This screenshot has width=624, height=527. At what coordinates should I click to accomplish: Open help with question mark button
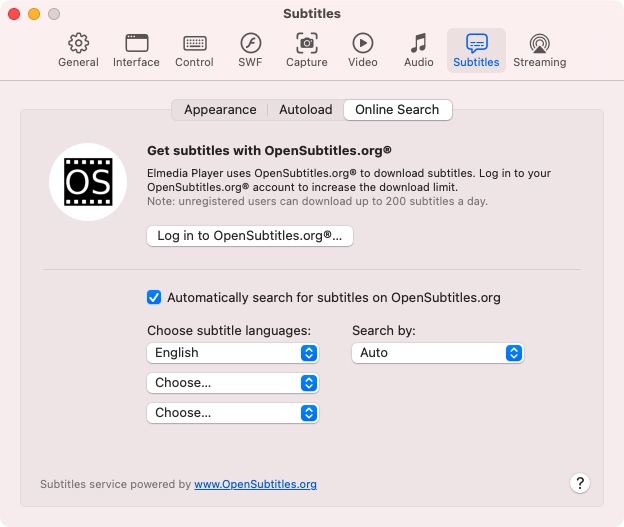pyautogui.click(x=580, y=483)
